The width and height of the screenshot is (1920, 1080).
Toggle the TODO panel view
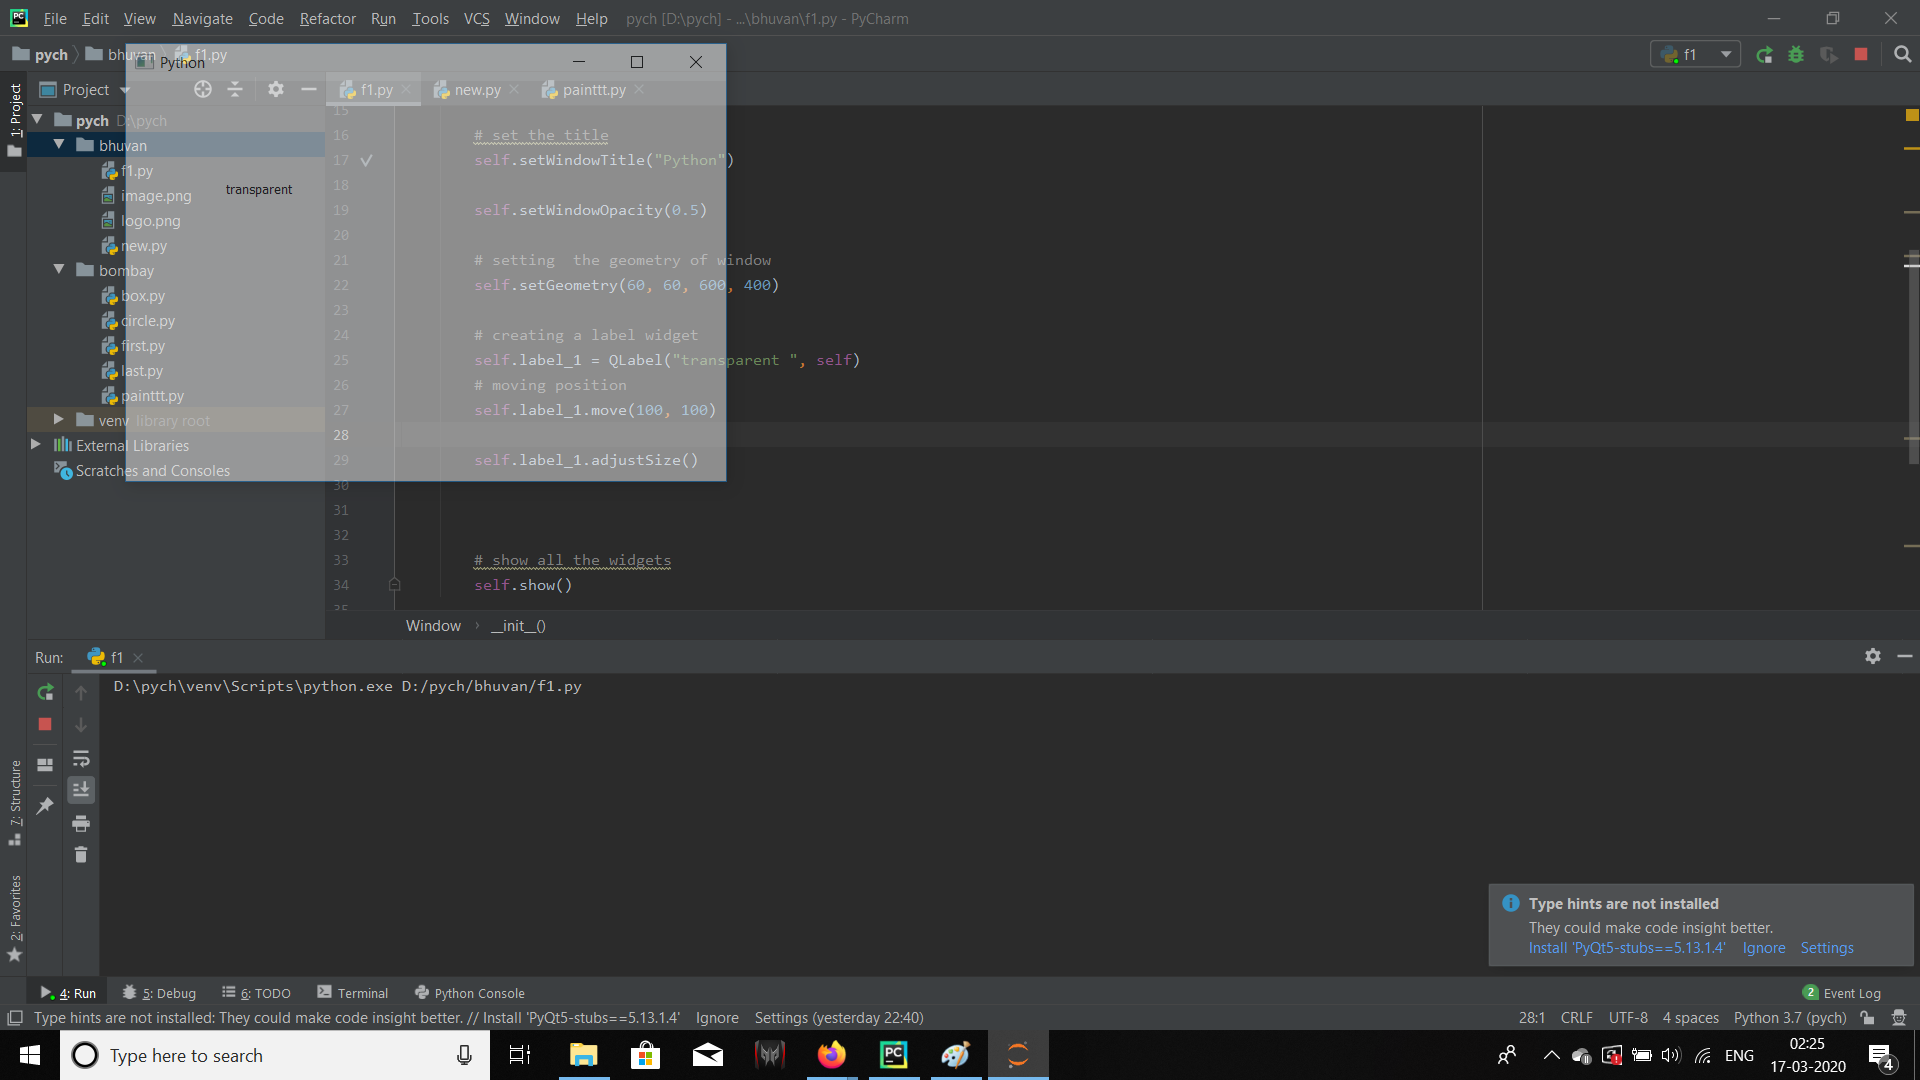(x=257, y=992)
